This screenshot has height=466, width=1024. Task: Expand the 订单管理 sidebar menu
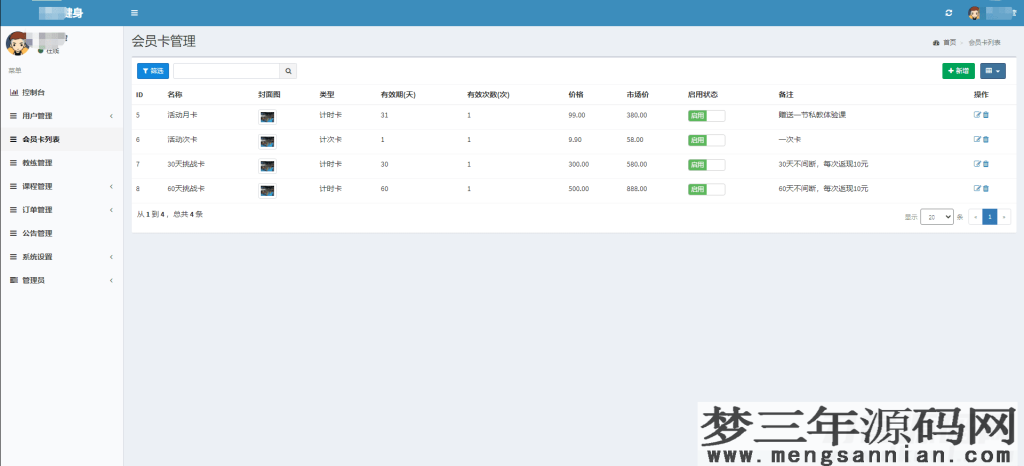click(61, 210)
